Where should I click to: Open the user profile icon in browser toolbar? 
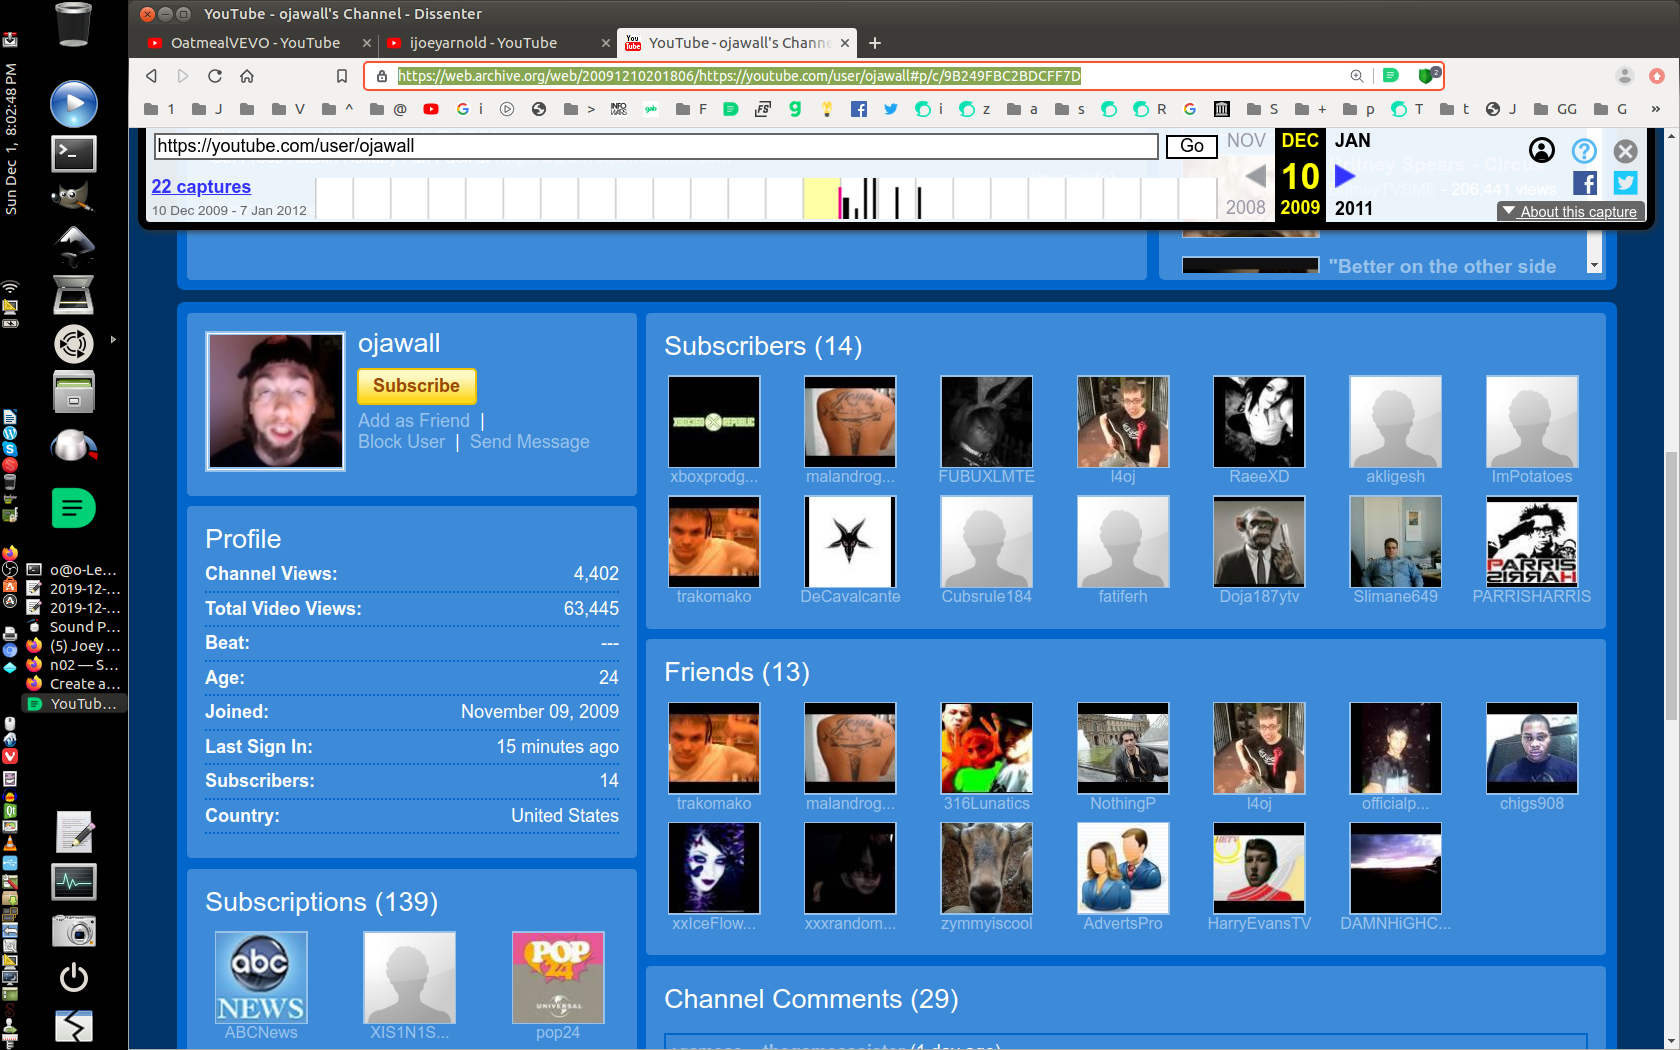(x=1625, y=76)
